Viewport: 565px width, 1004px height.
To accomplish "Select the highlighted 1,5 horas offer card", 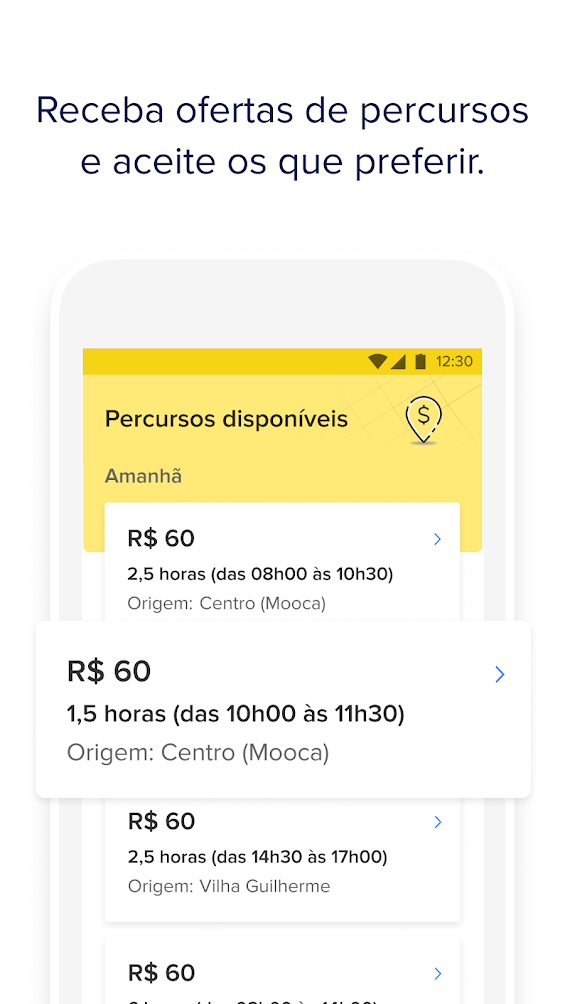I will (282, 709).
